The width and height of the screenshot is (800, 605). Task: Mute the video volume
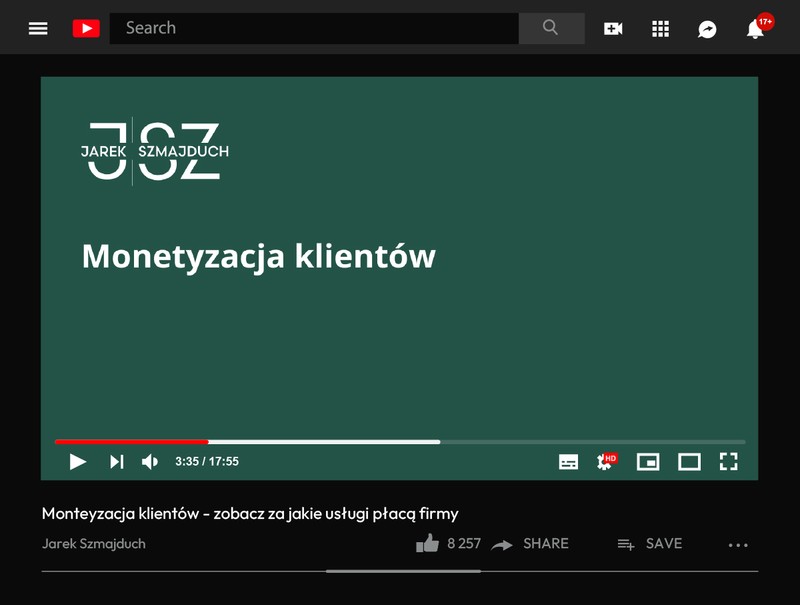coord(150,462)
